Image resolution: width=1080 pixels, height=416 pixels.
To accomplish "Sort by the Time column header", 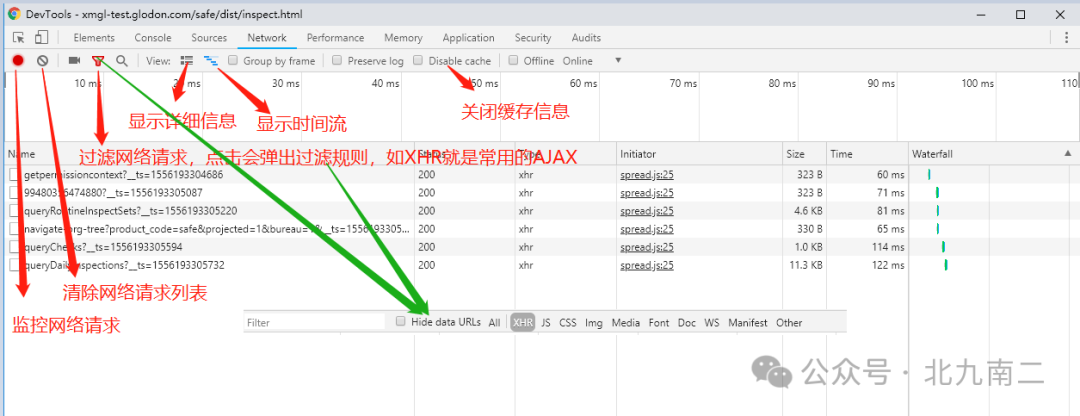I will coord(866,154).
